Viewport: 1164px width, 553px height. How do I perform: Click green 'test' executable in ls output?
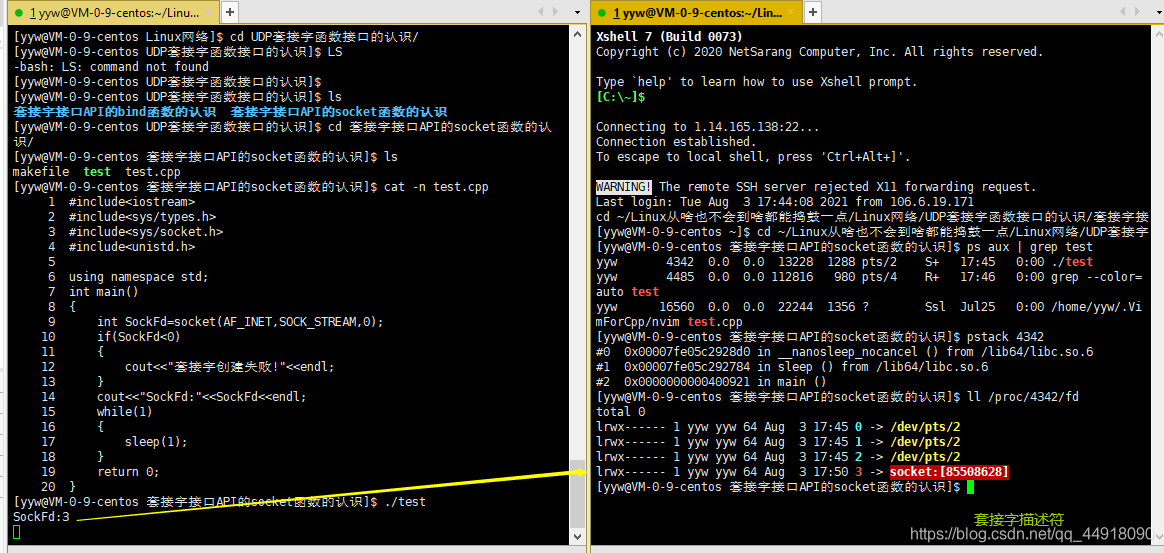(97, 171)
